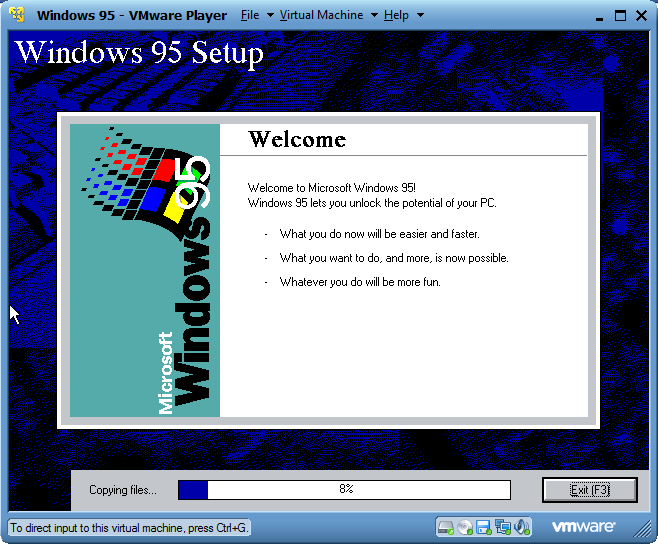Click 'What you want to do' line

pos(394,258)
